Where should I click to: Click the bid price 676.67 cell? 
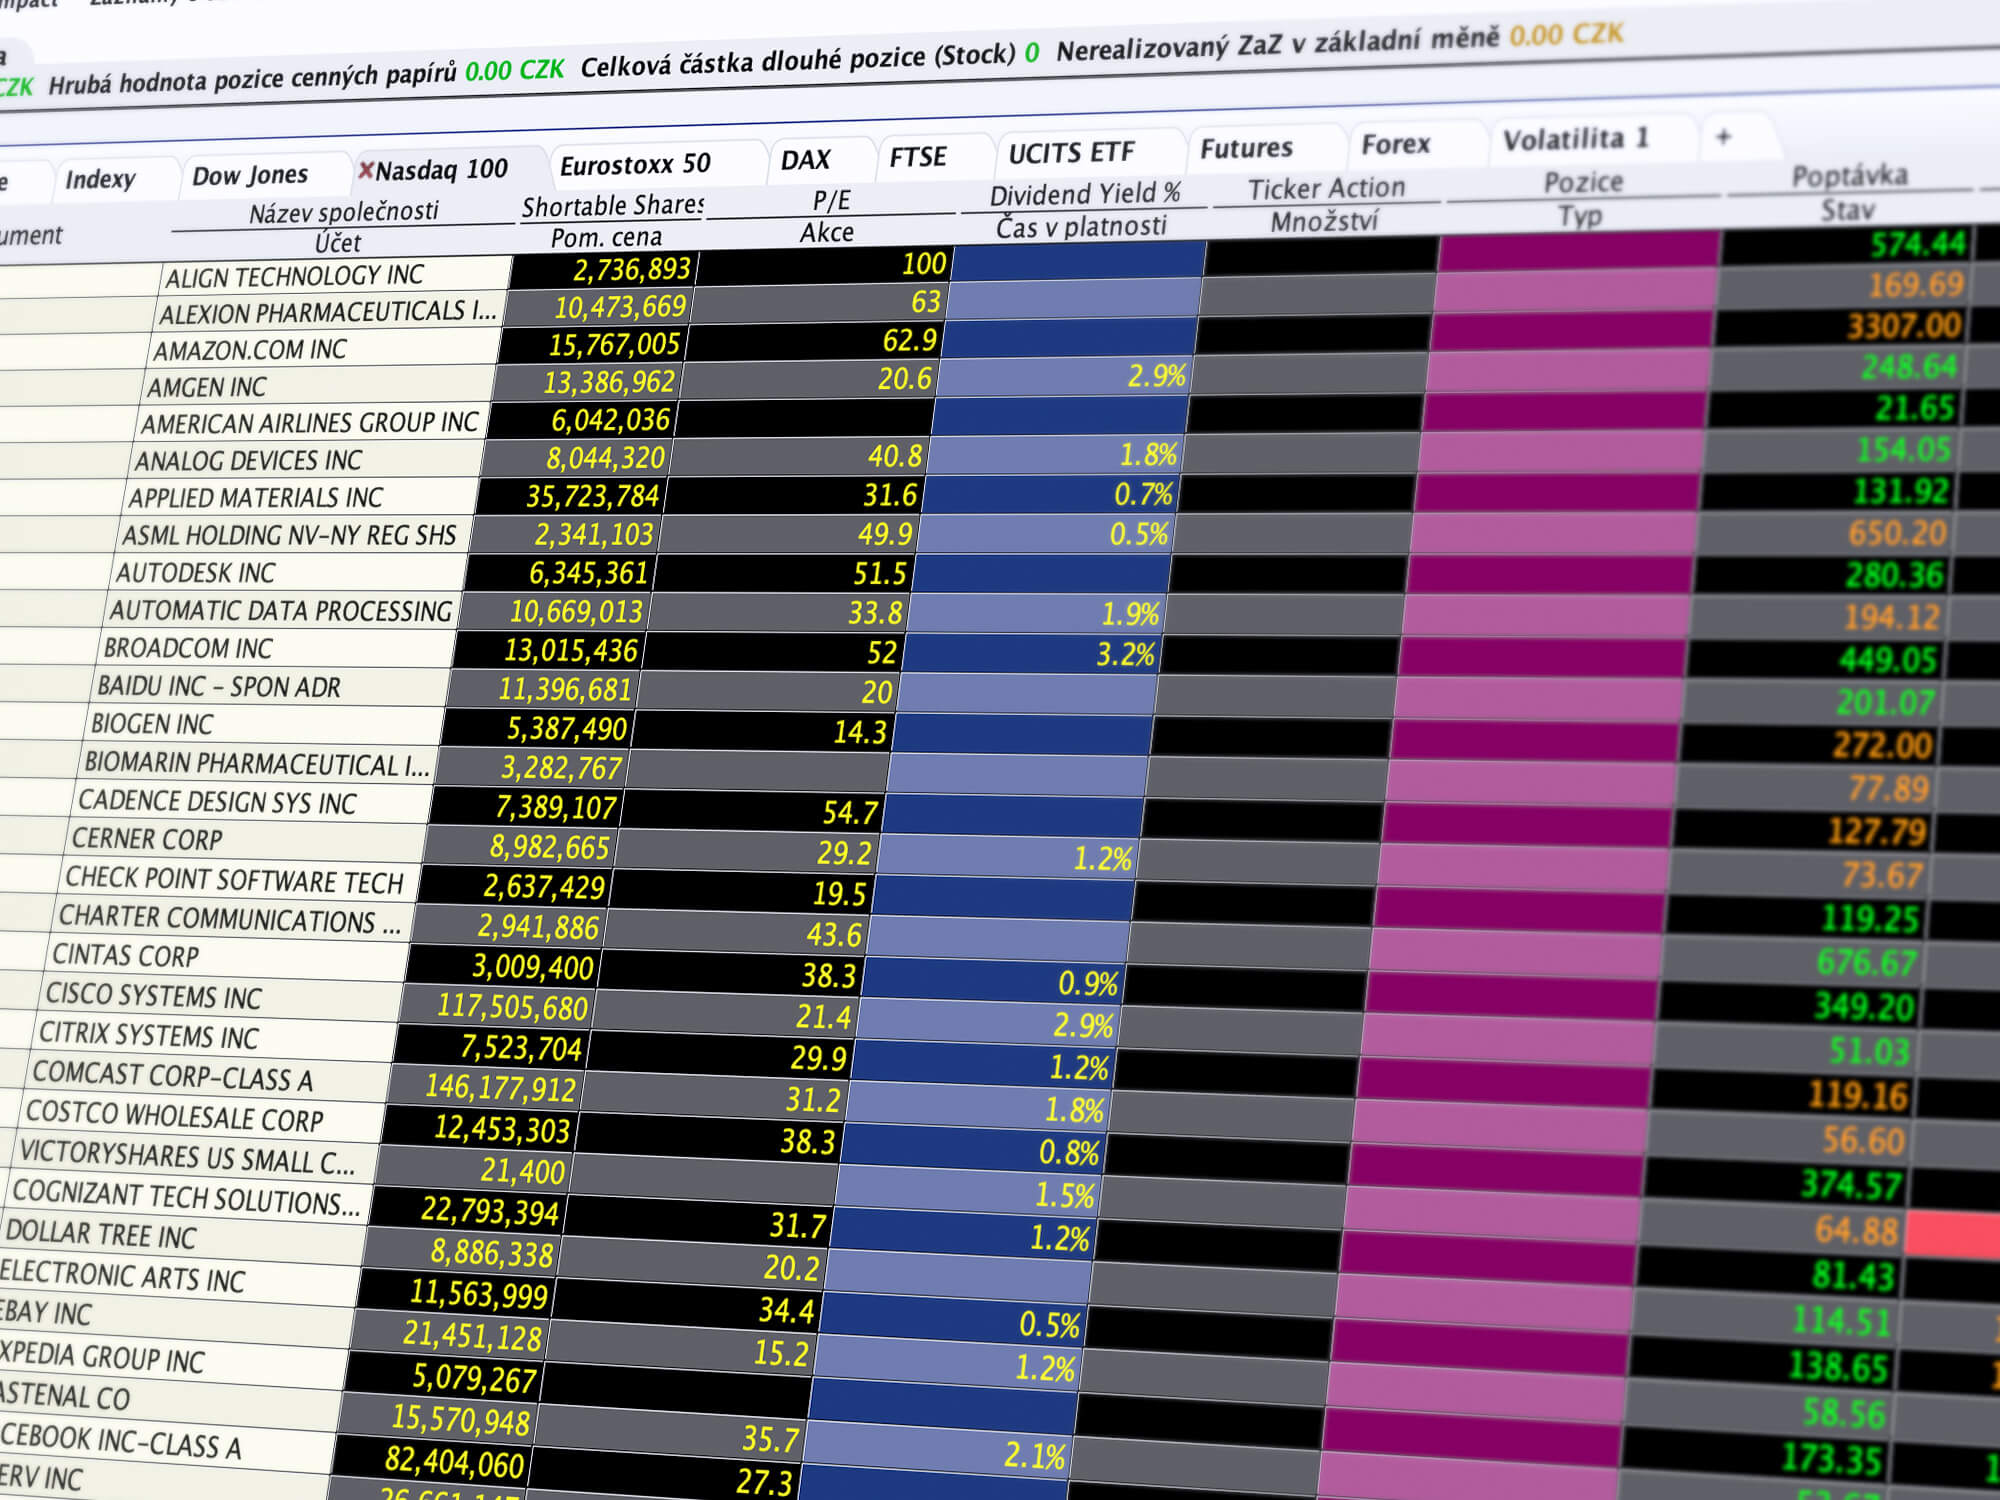coord(1867,962)
